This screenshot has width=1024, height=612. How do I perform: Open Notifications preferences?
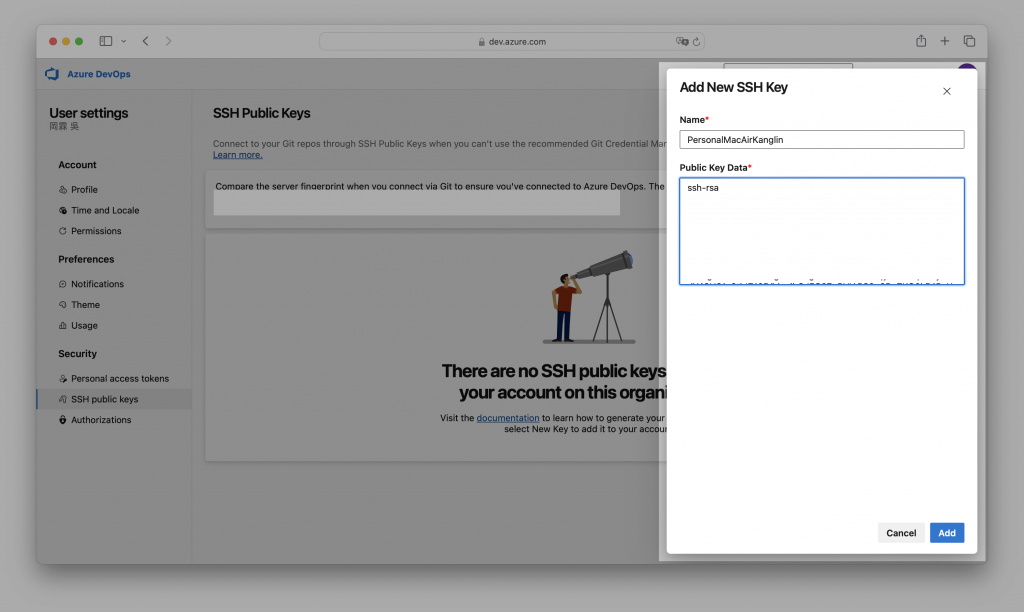(97, 284)
